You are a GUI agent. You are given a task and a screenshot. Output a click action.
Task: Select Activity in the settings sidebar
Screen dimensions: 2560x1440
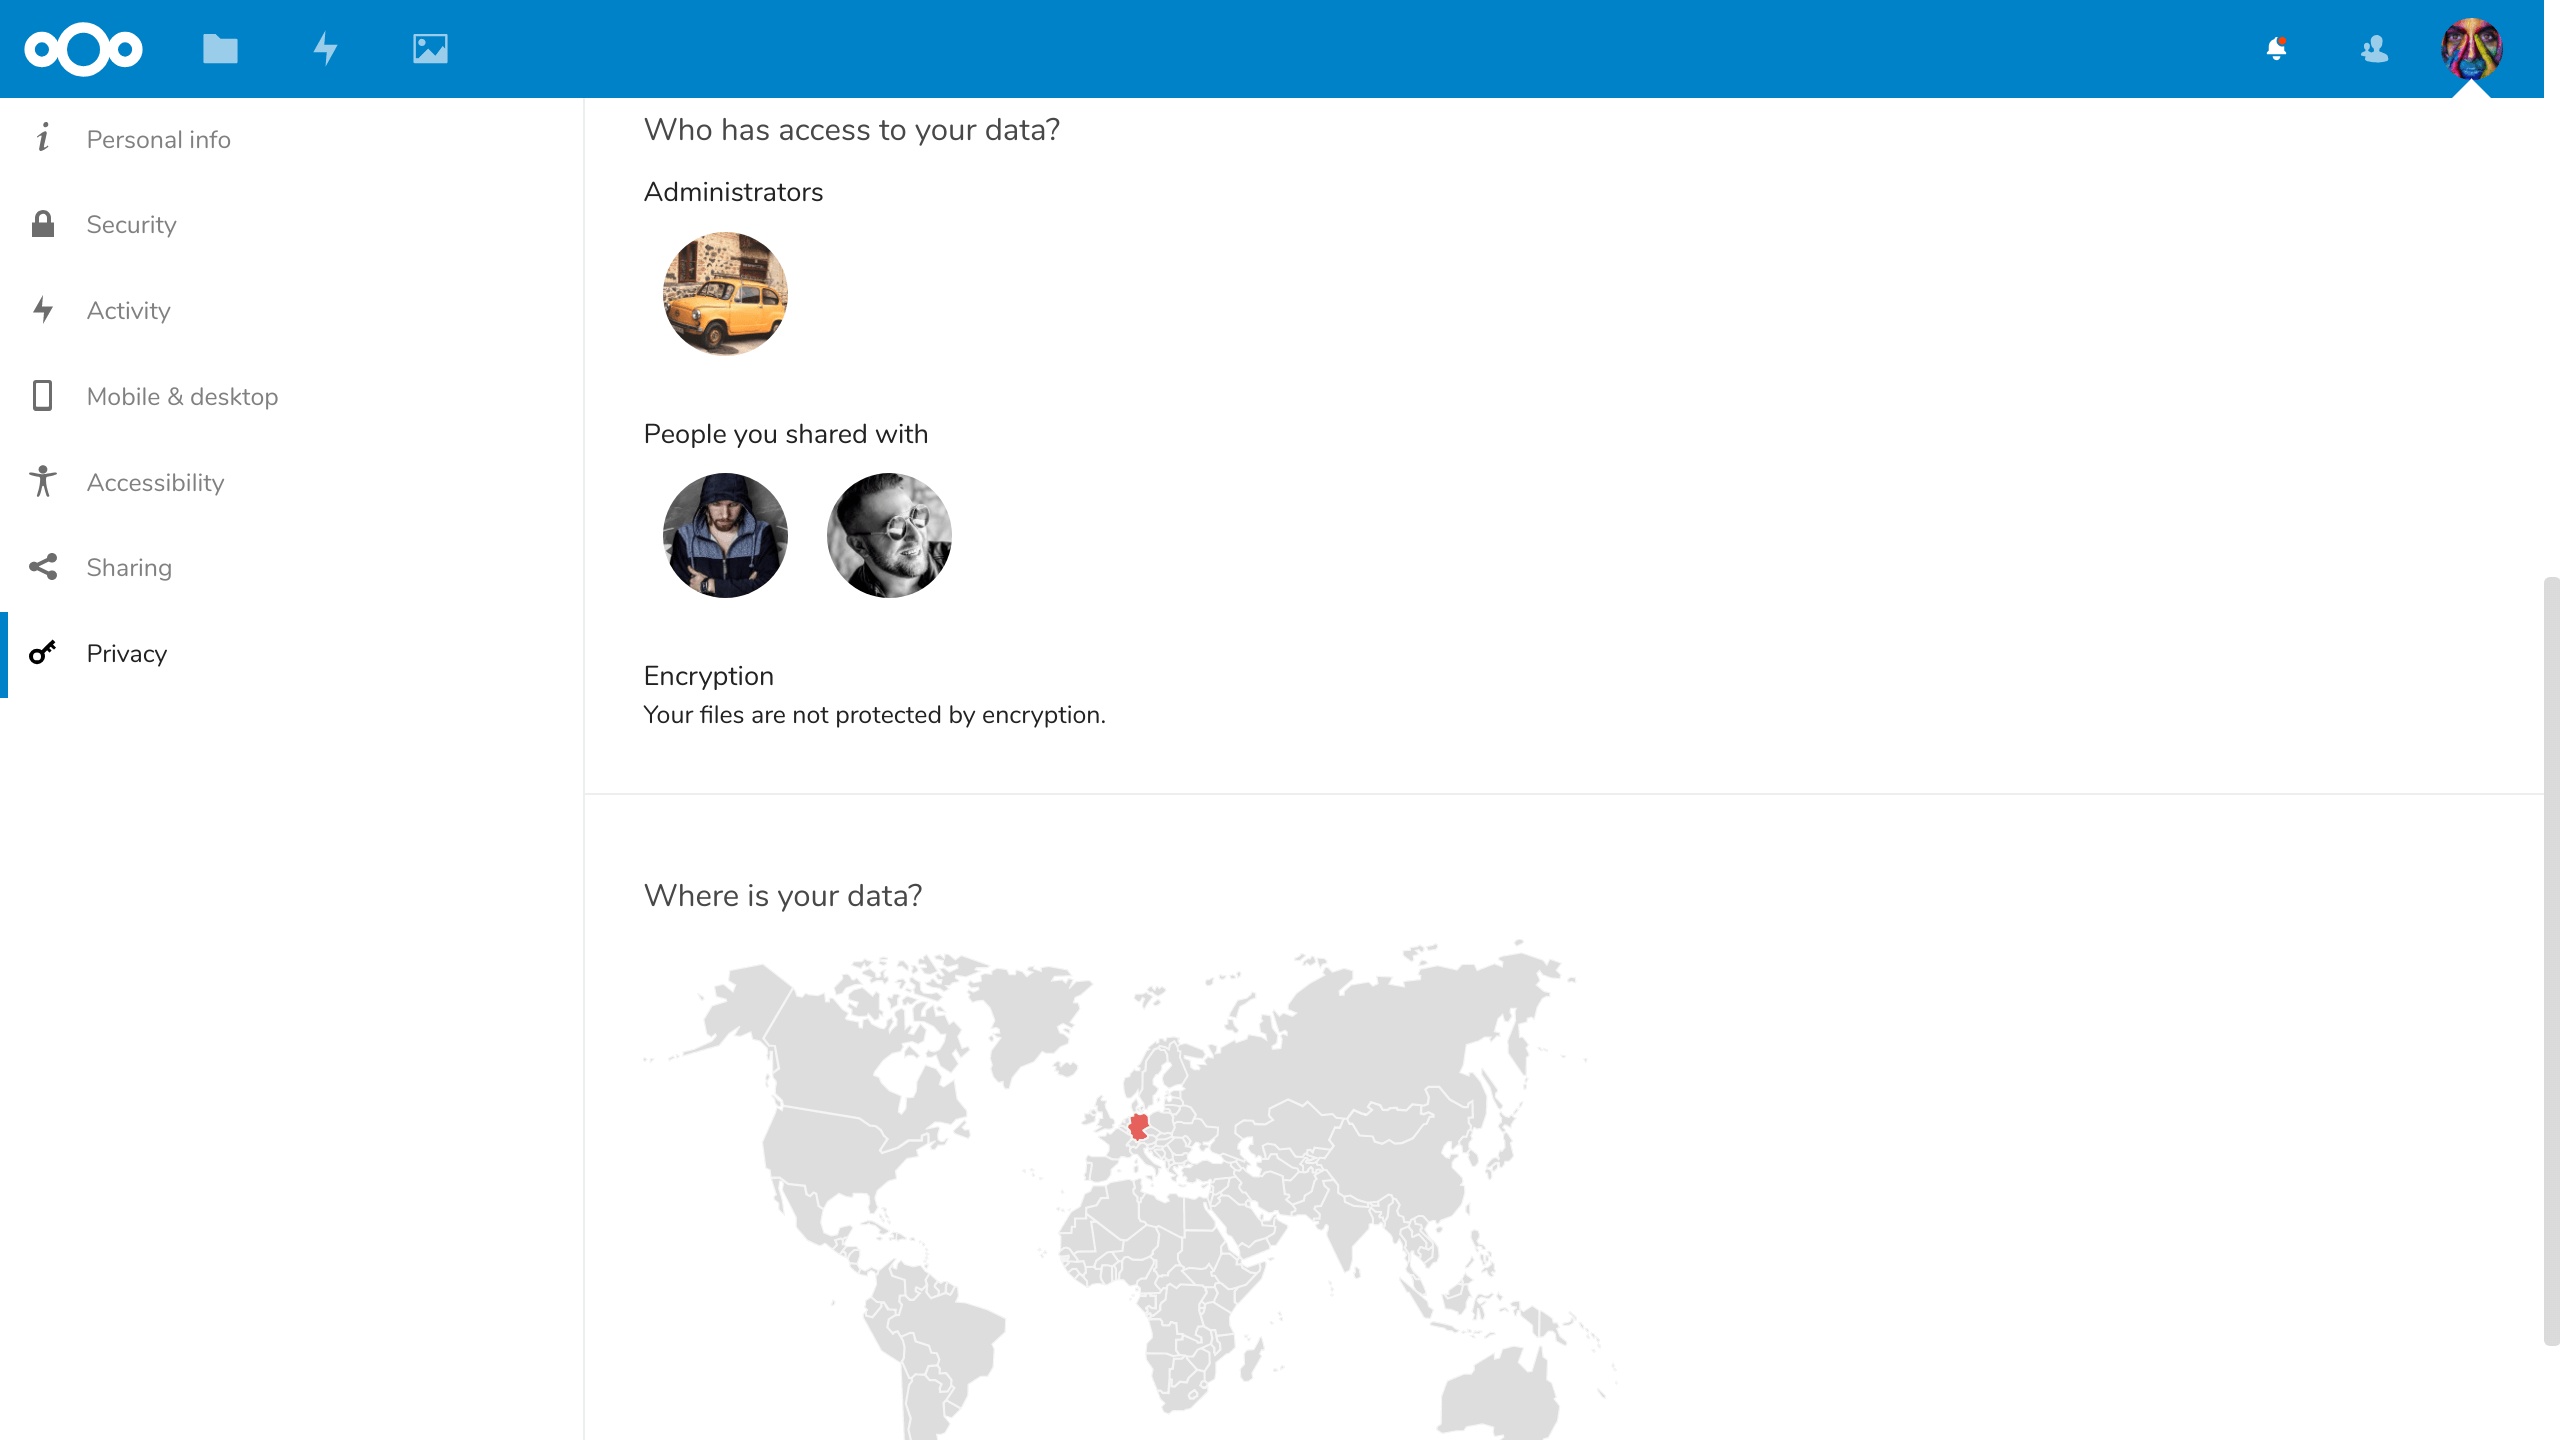pyautogui.click(x=128, y=311)
